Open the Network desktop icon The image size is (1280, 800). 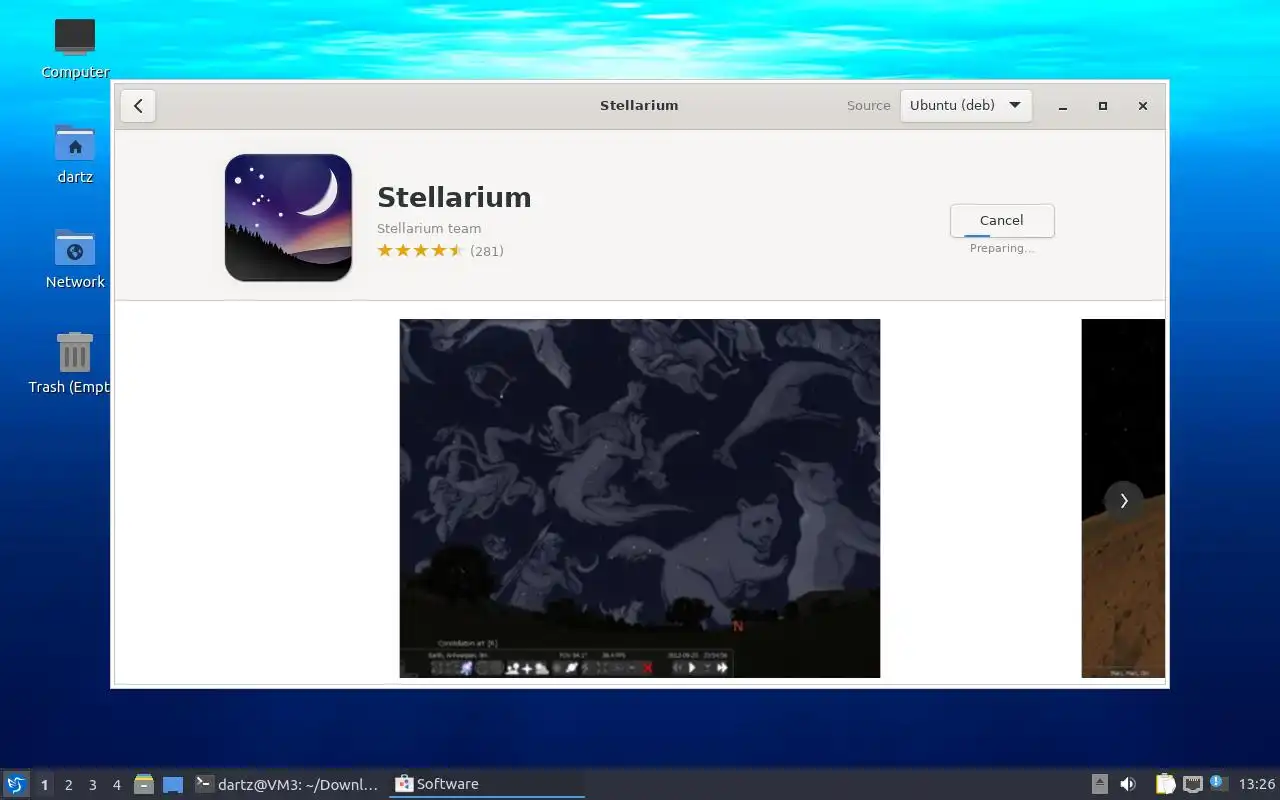point(75,259)
